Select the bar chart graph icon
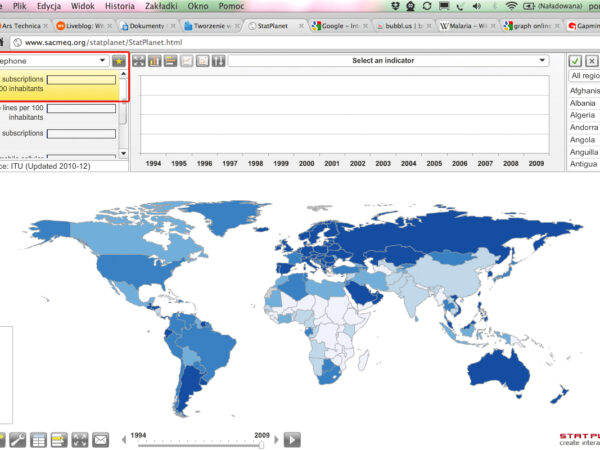Viewport: 600px width, 450px height. point(155,61)
